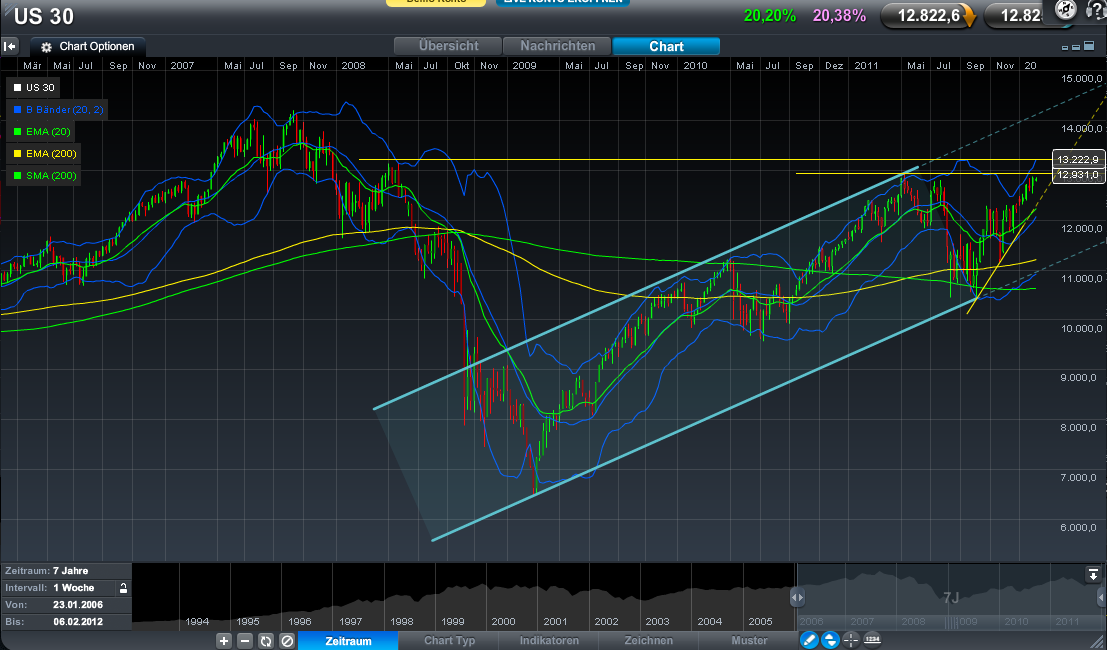The image size is (1107, 650).
Task: Open the compass navigation icon
Action: 1065,9
